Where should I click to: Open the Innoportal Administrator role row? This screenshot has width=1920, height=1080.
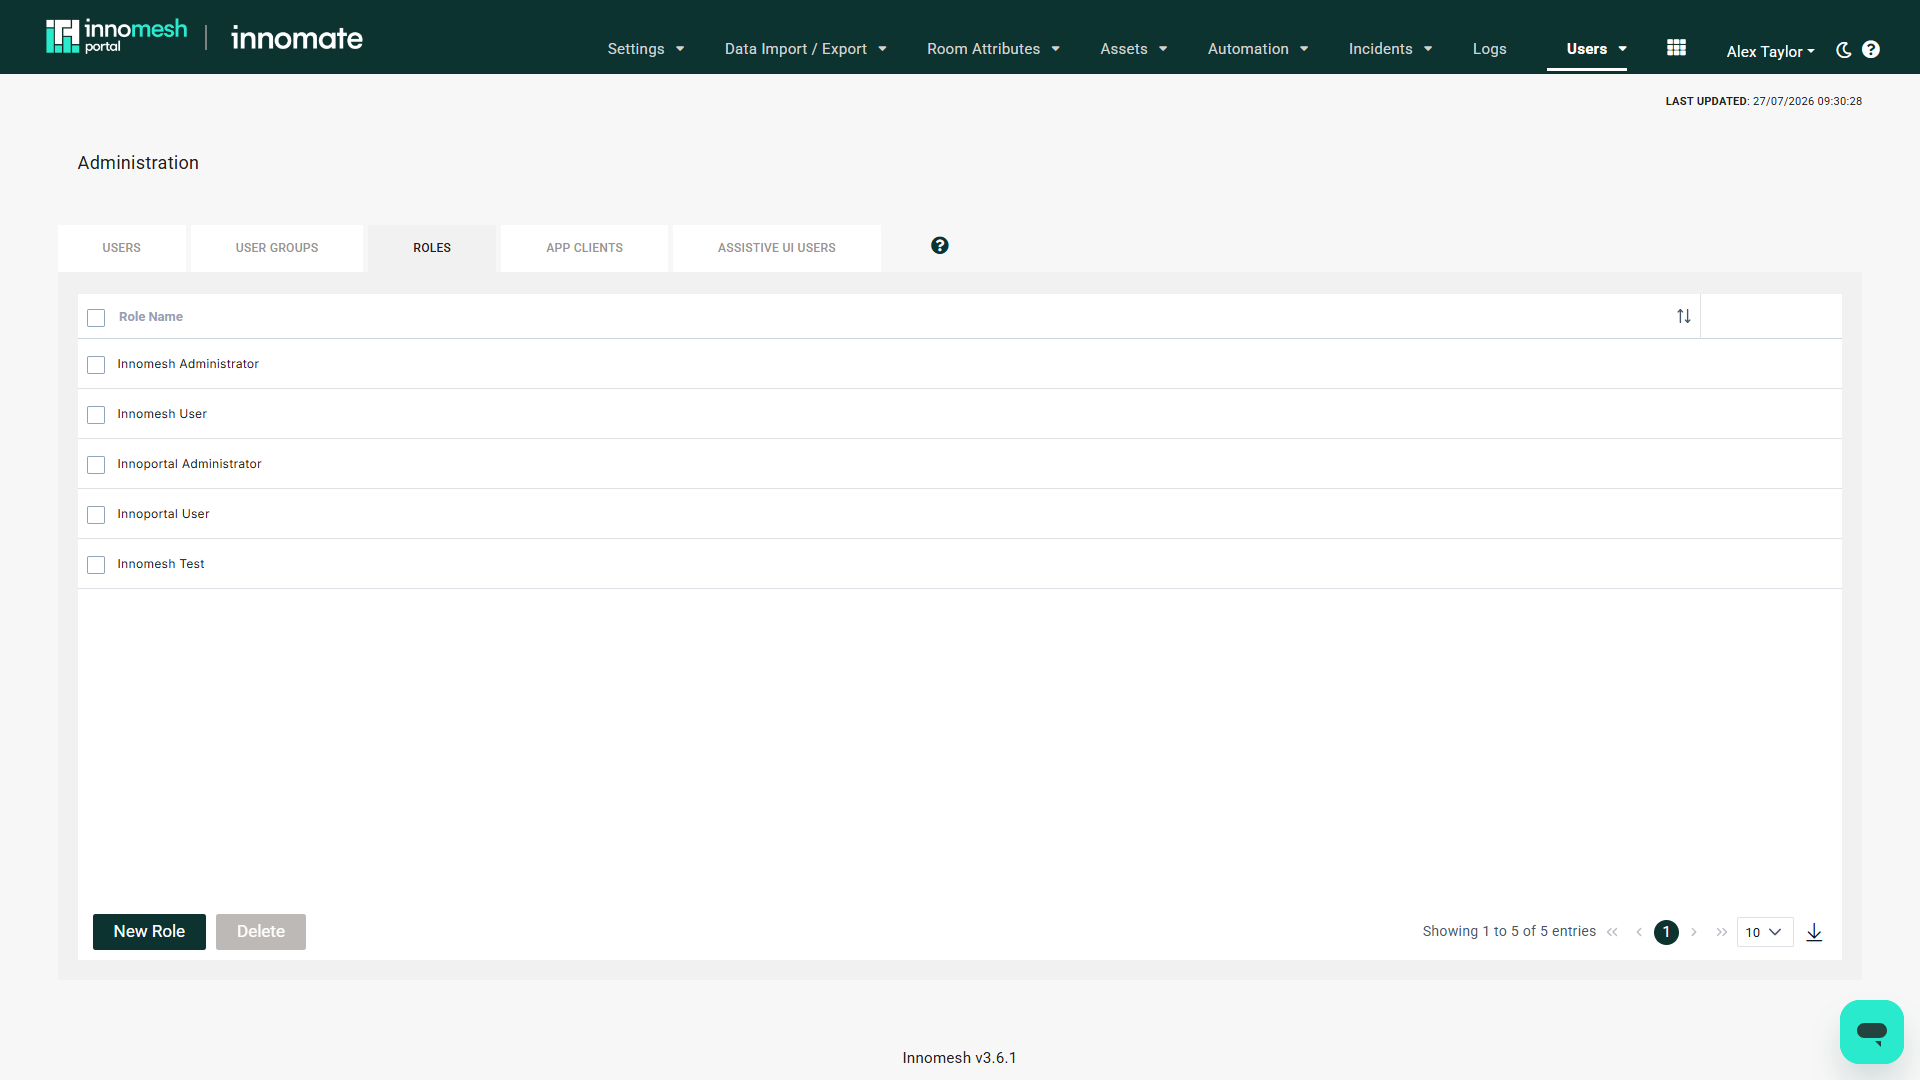[960, 464]
